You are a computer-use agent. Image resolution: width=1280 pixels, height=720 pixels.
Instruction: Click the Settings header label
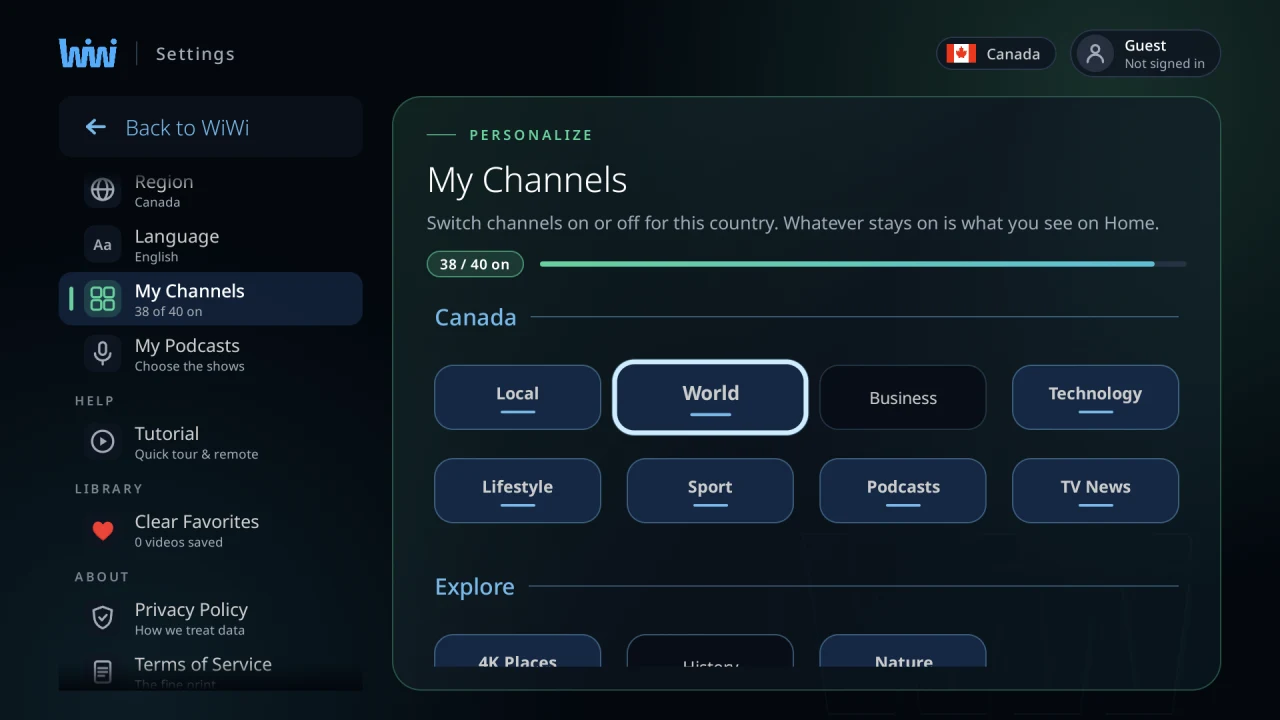[x=195, y=54]
